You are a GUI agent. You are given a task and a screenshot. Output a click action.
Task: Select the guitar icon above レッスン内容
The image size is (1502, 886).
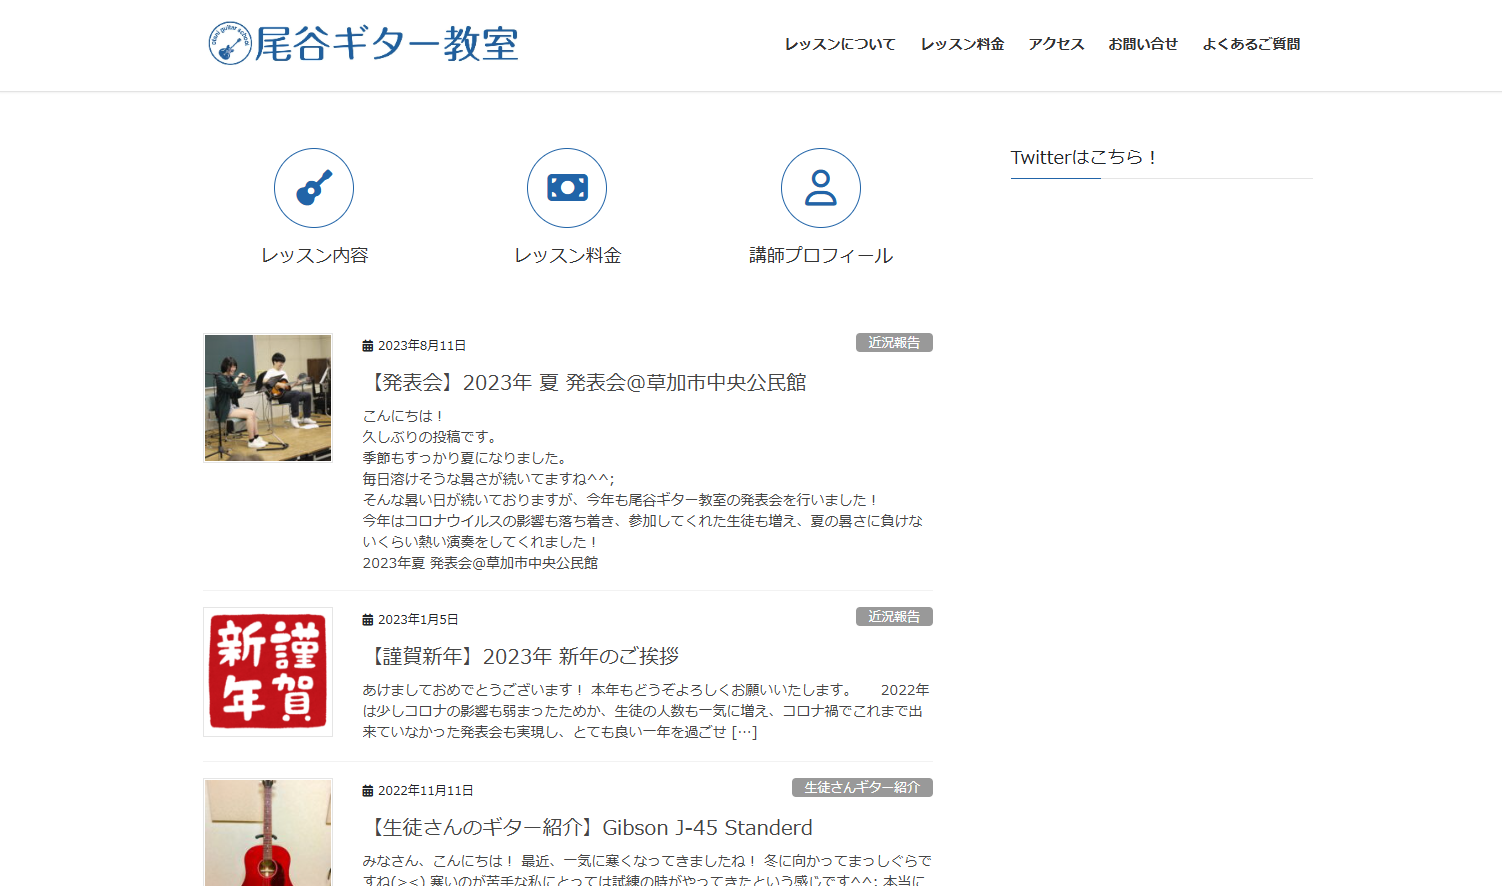click(313, 188)
